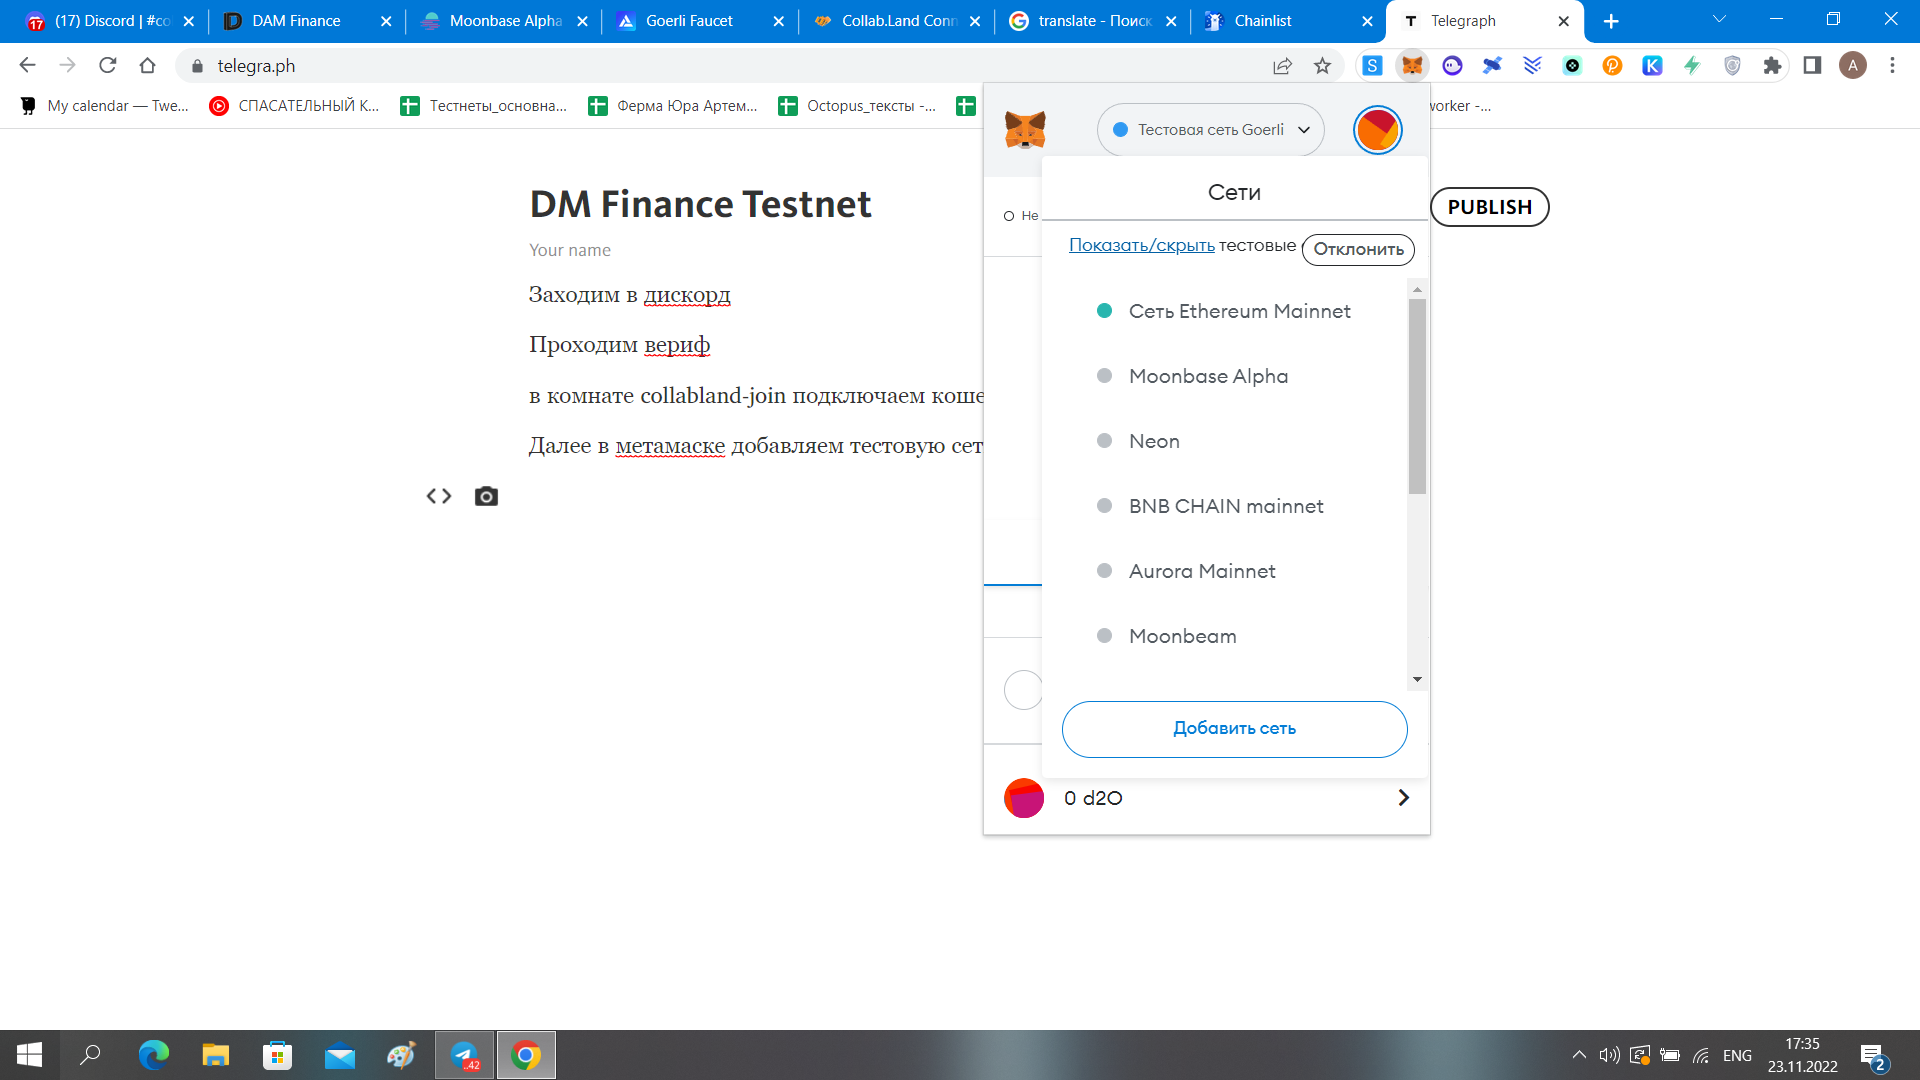Bookmark page with the star icon

click(1322, 66)
